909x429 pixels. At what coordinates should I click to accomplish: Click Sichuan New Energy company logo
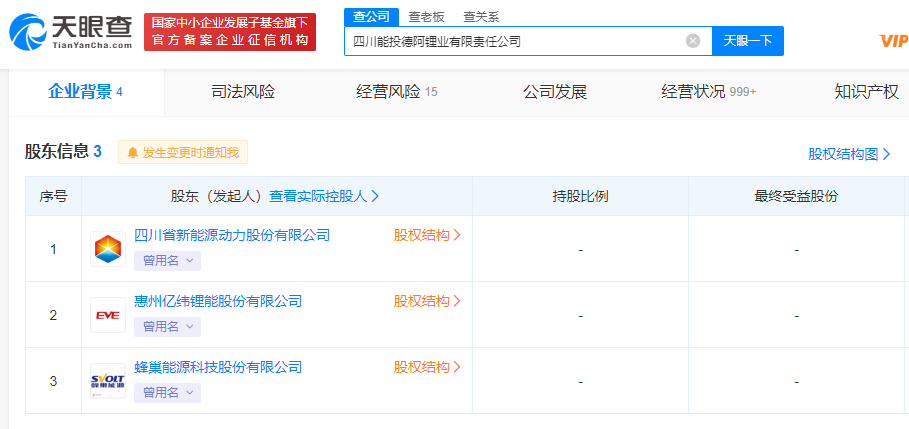(x=108, y=249)
